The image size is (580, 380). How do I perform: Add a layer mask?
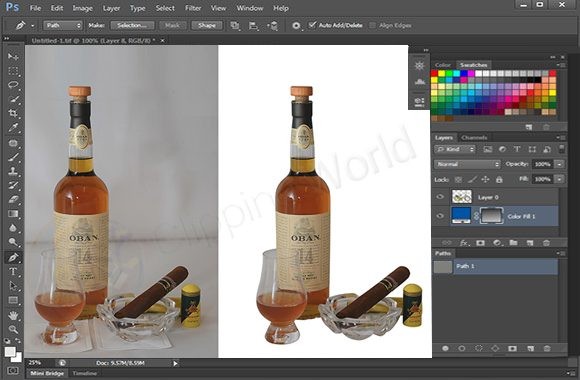tap(480, 243)
